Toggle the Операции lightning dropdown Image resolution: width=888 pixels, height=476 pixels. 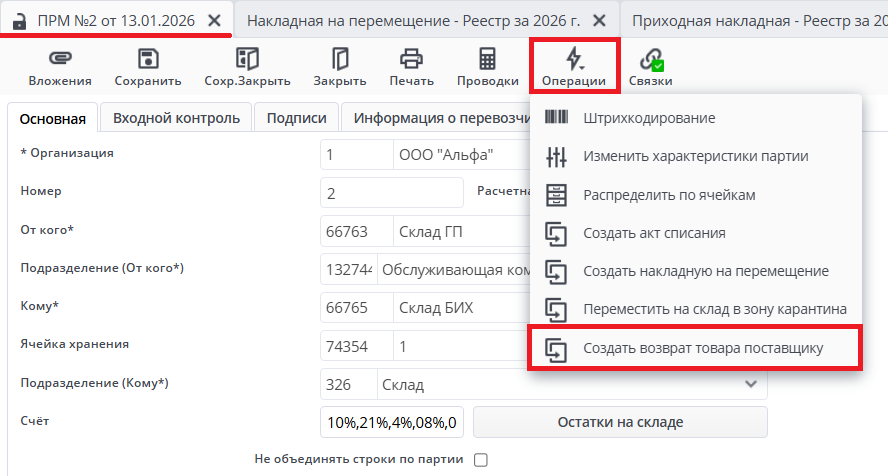pos(574,59)
